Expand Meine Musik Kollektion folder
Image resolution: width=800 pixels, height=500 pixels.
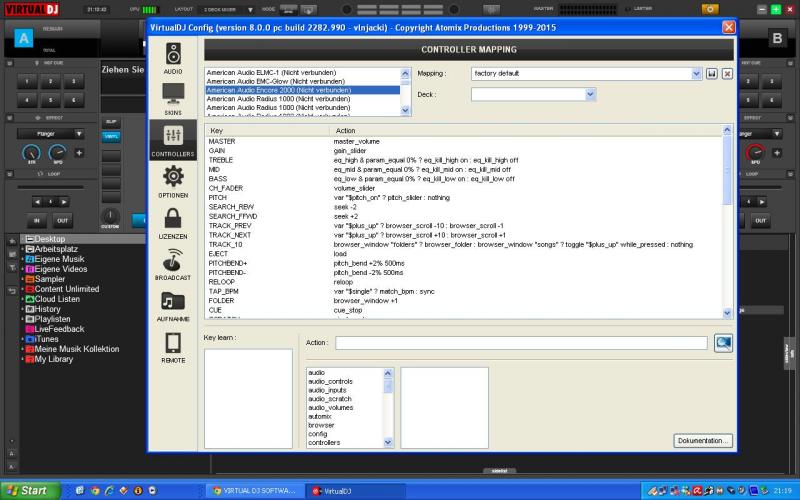pyautogui.click(x=22, y=349)
